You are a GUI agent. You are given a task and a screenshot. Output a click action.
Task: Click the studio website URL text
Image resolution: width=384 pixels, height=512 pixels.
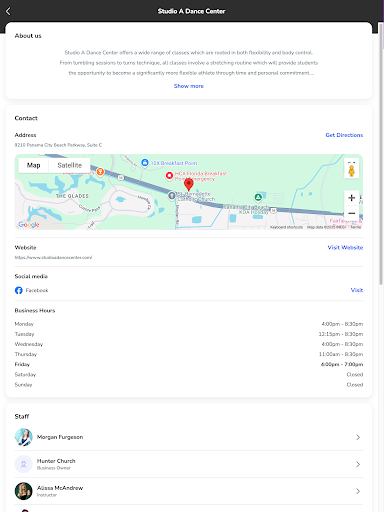53,257
